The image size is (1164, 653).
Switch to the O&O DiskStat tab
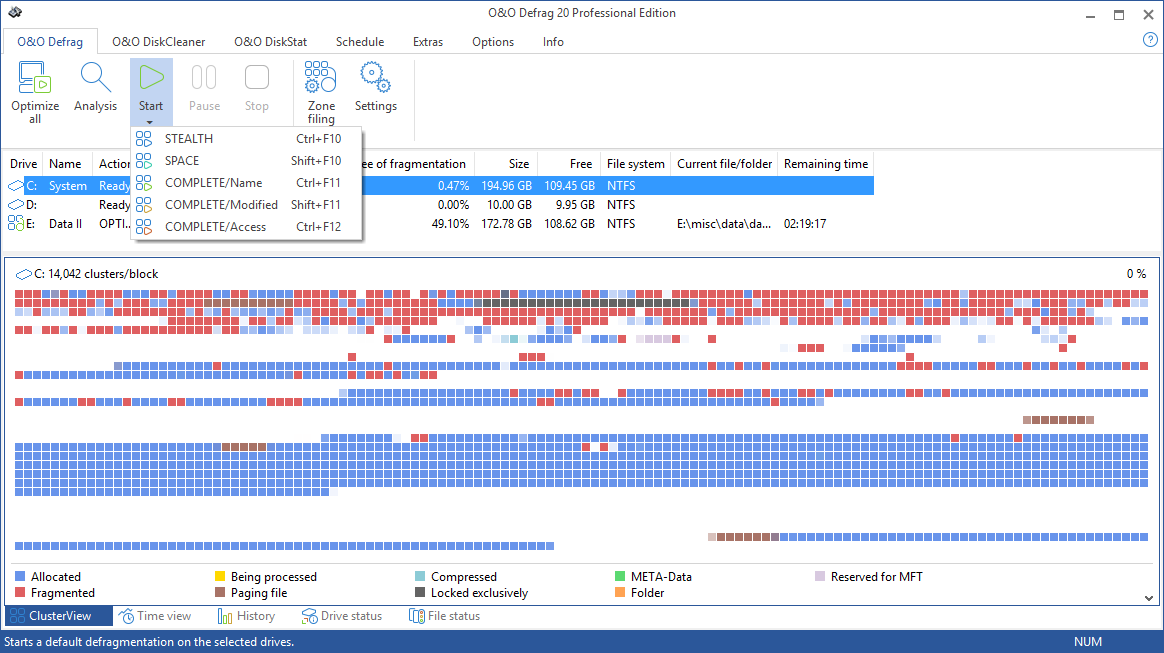pos(270,42)
